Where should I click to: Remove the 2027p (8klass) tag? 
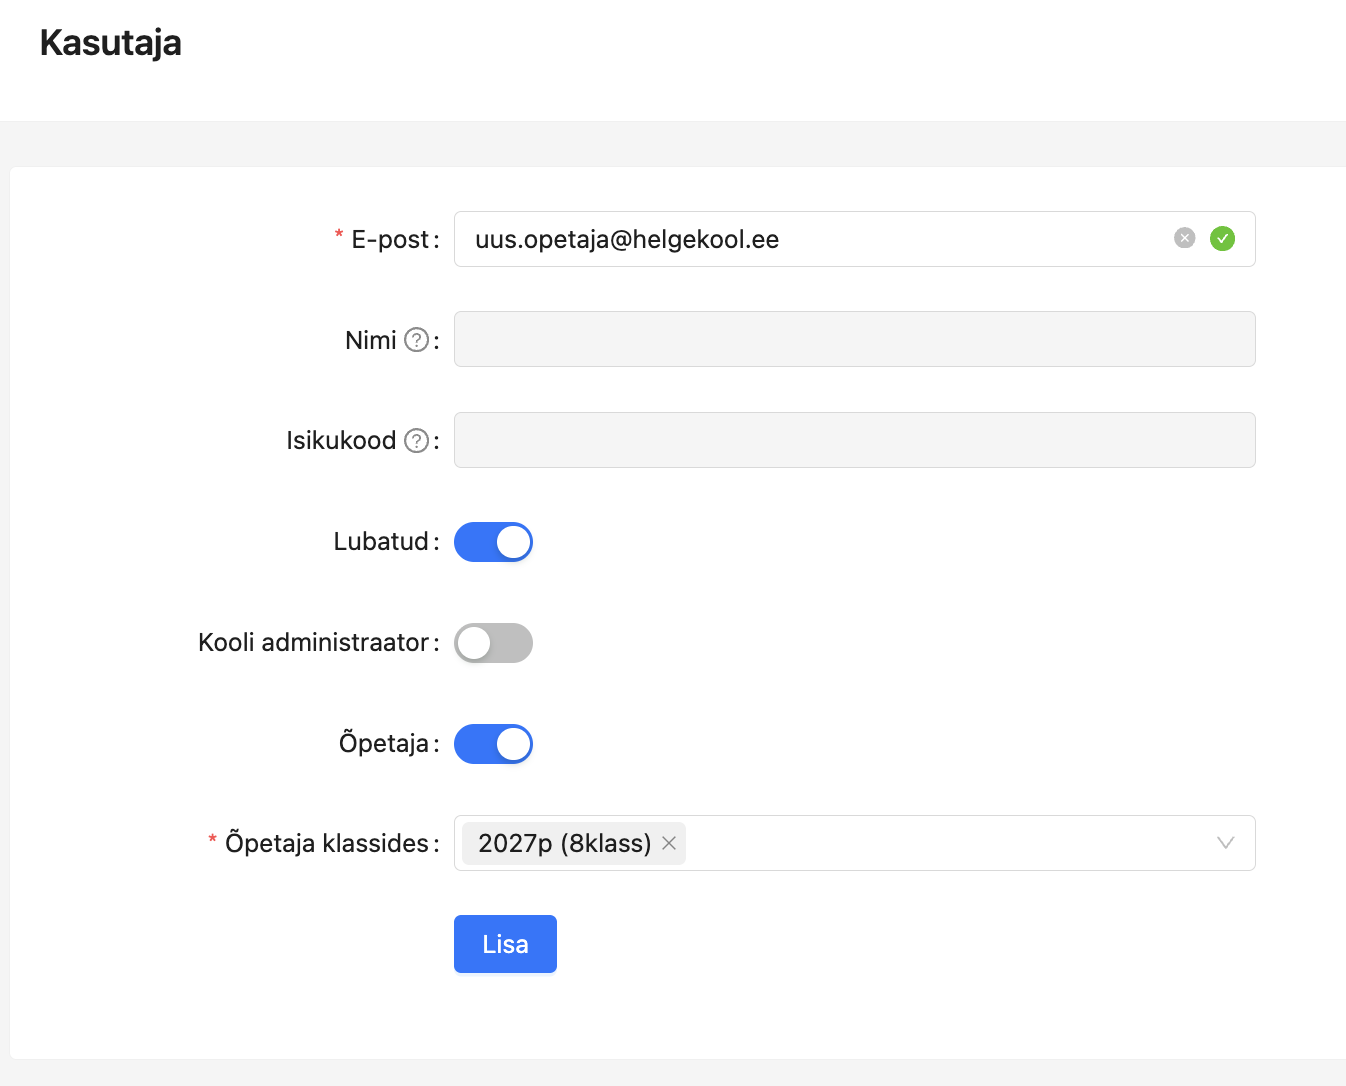pyautogui.click(x=669, y=843)
